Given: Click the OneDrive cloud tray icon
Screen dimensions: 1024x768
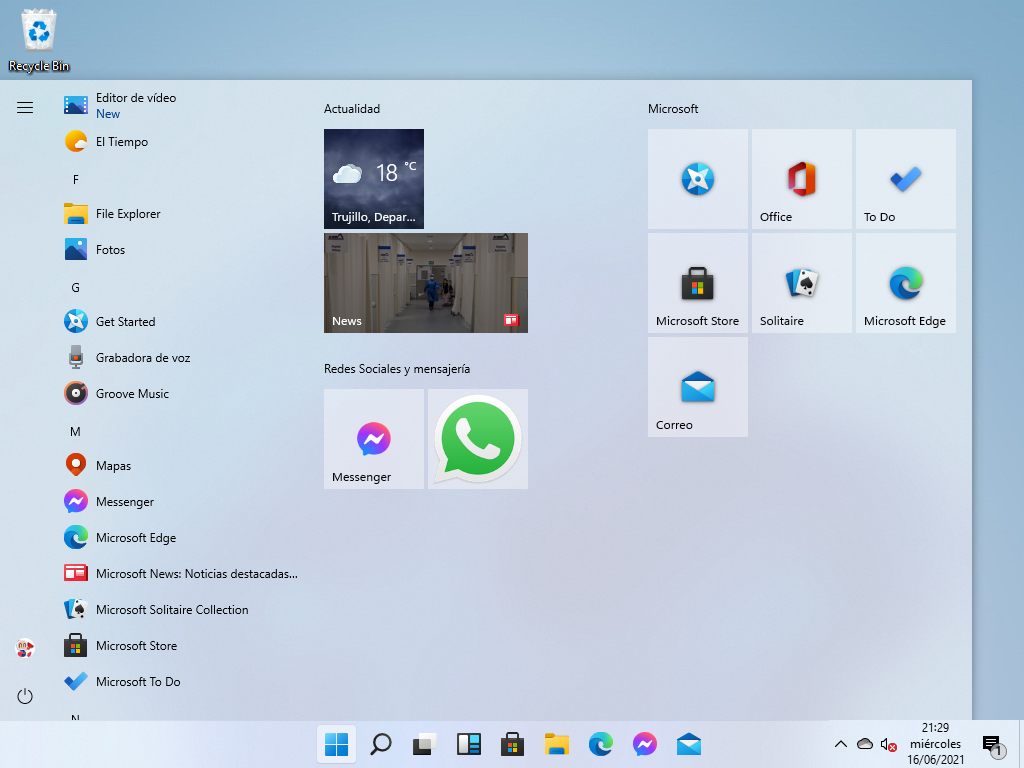Looking at the screenshot, I should (865, 744).
